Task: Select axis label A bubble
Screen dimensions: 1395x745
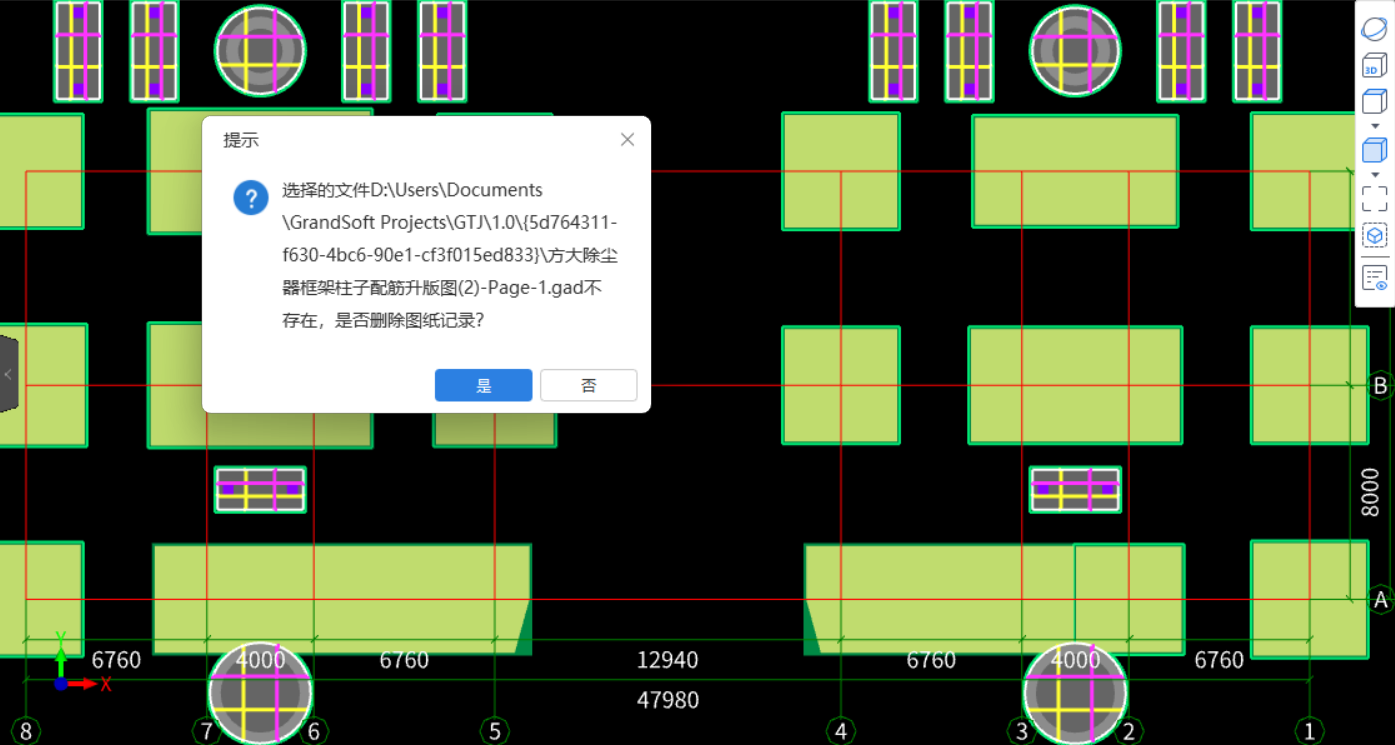Action: click(x=1380, y=599)
